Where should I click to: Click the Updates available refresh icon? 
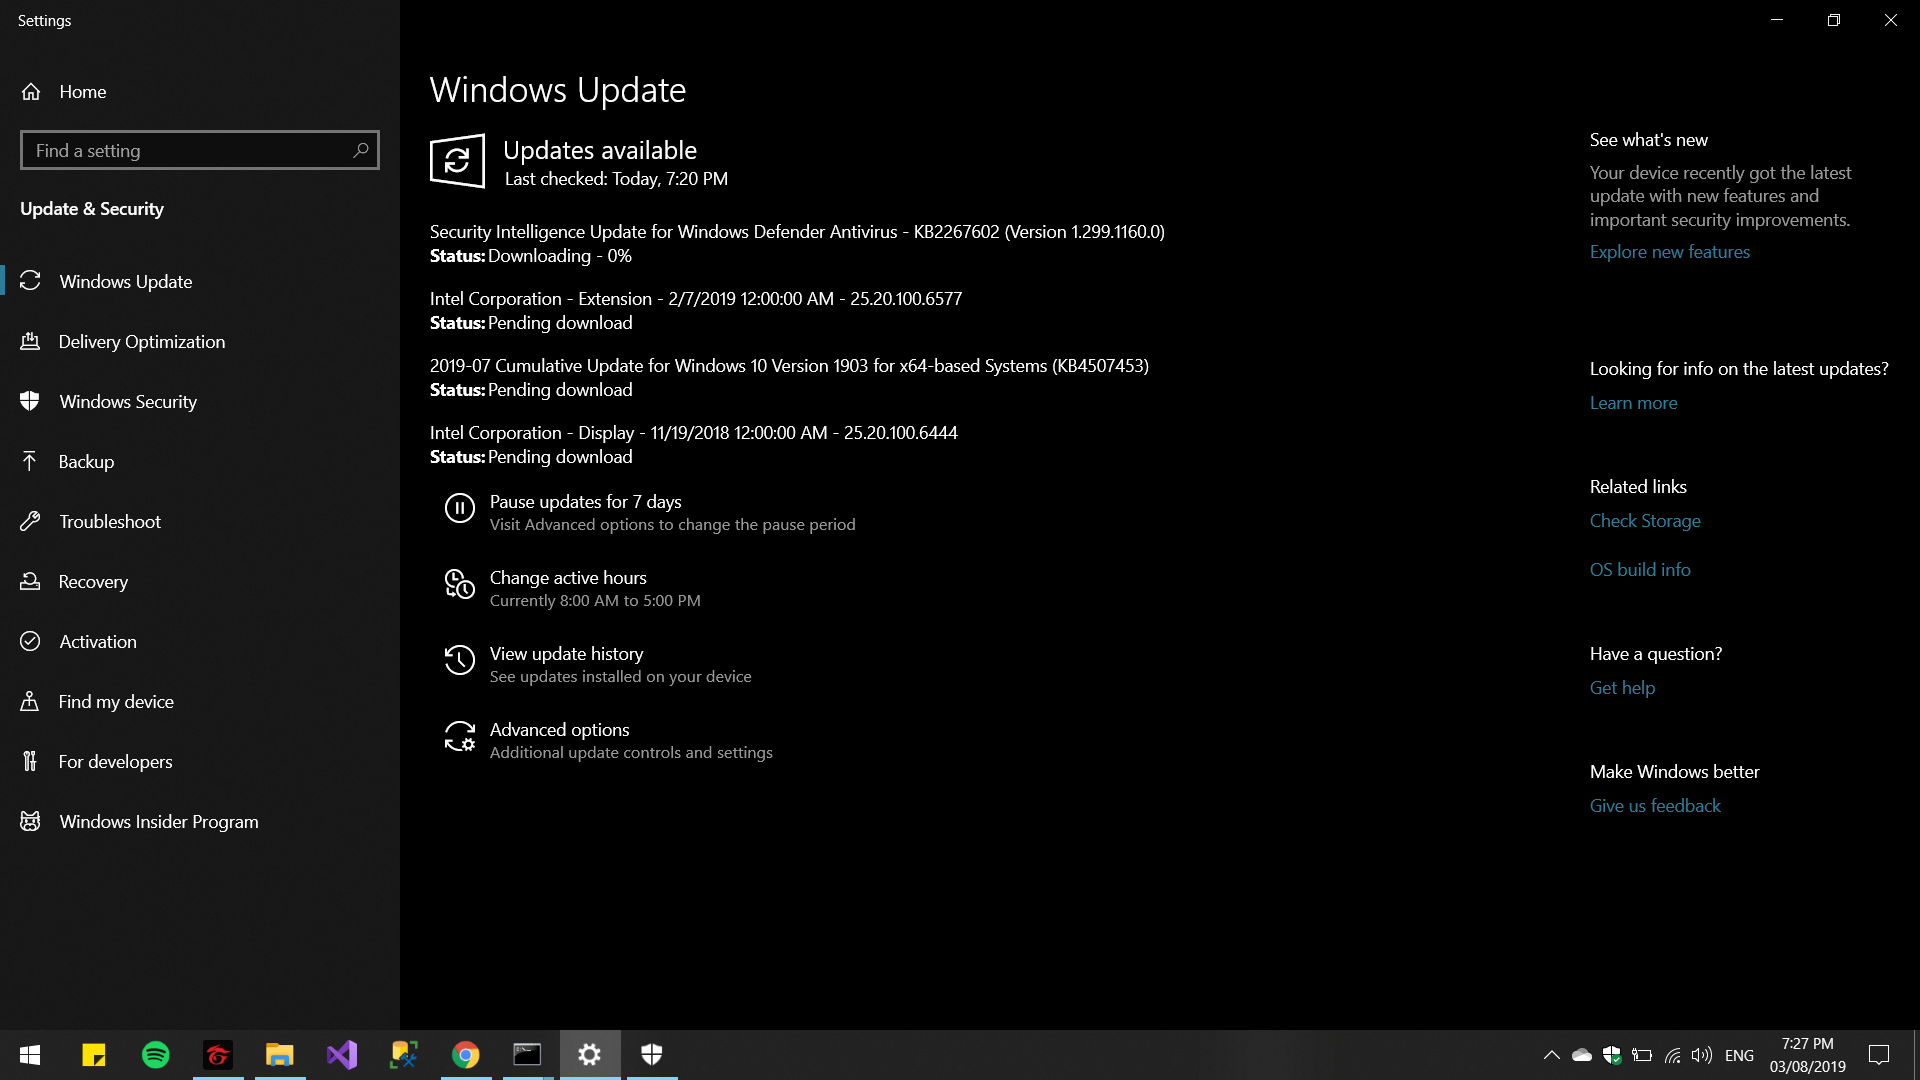[457, 161]
